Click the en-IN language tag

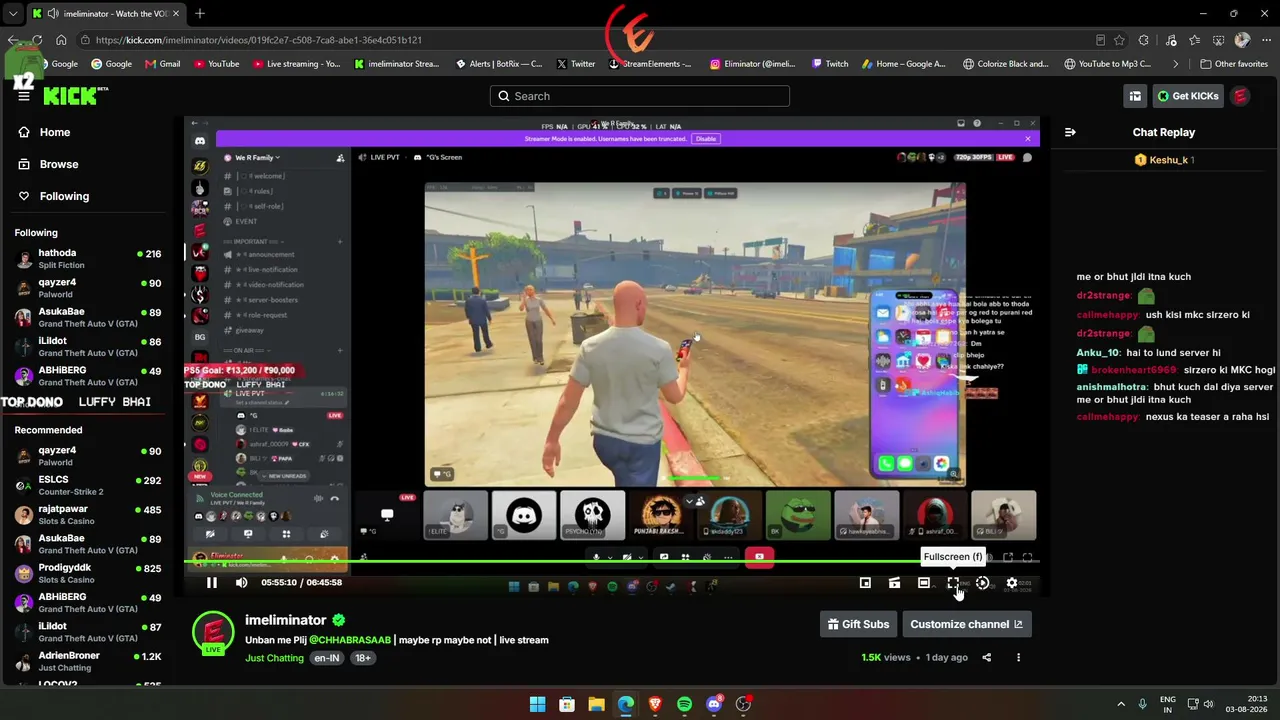coord(327,658)
